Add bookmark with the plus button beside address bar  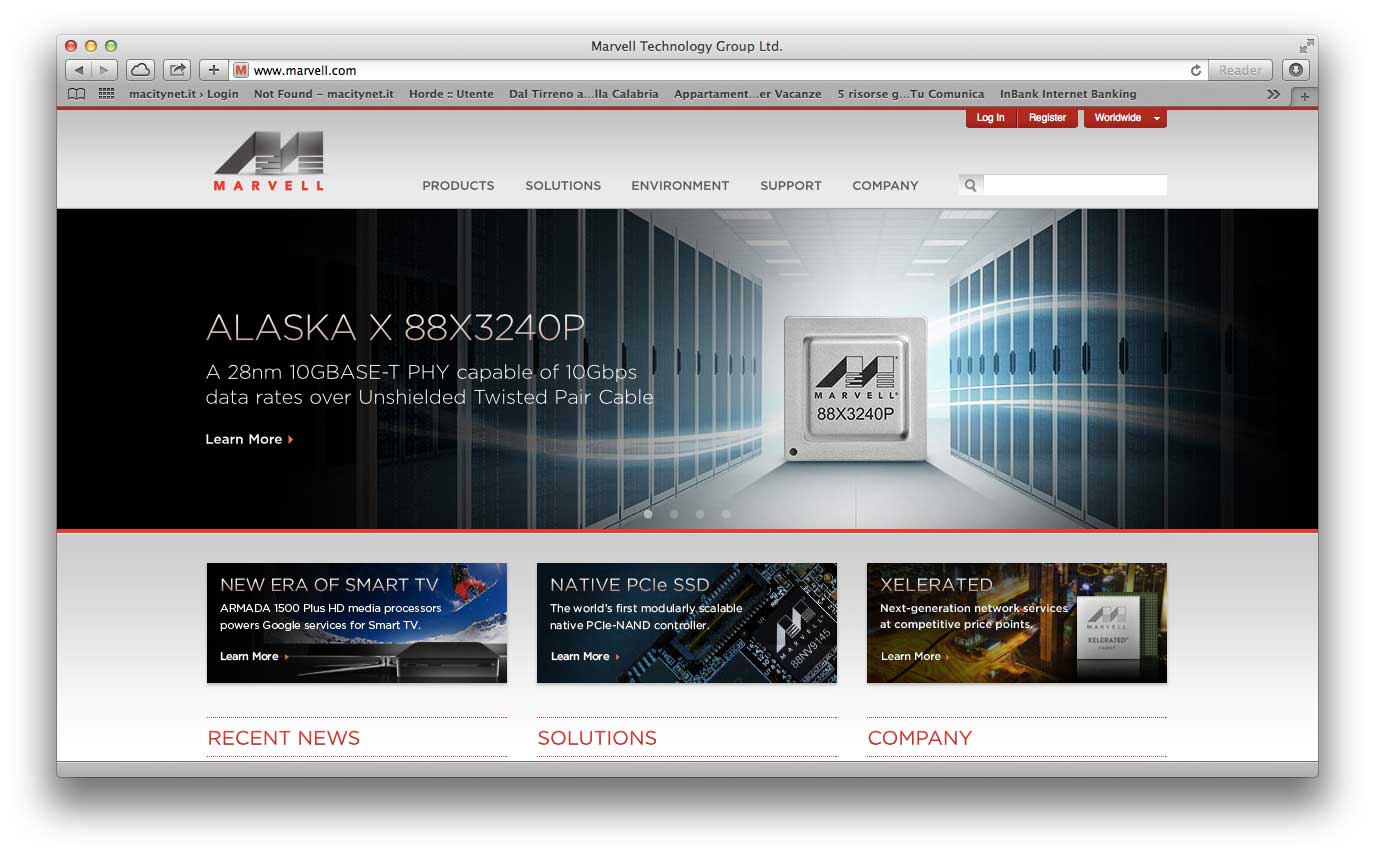(213, 70)
